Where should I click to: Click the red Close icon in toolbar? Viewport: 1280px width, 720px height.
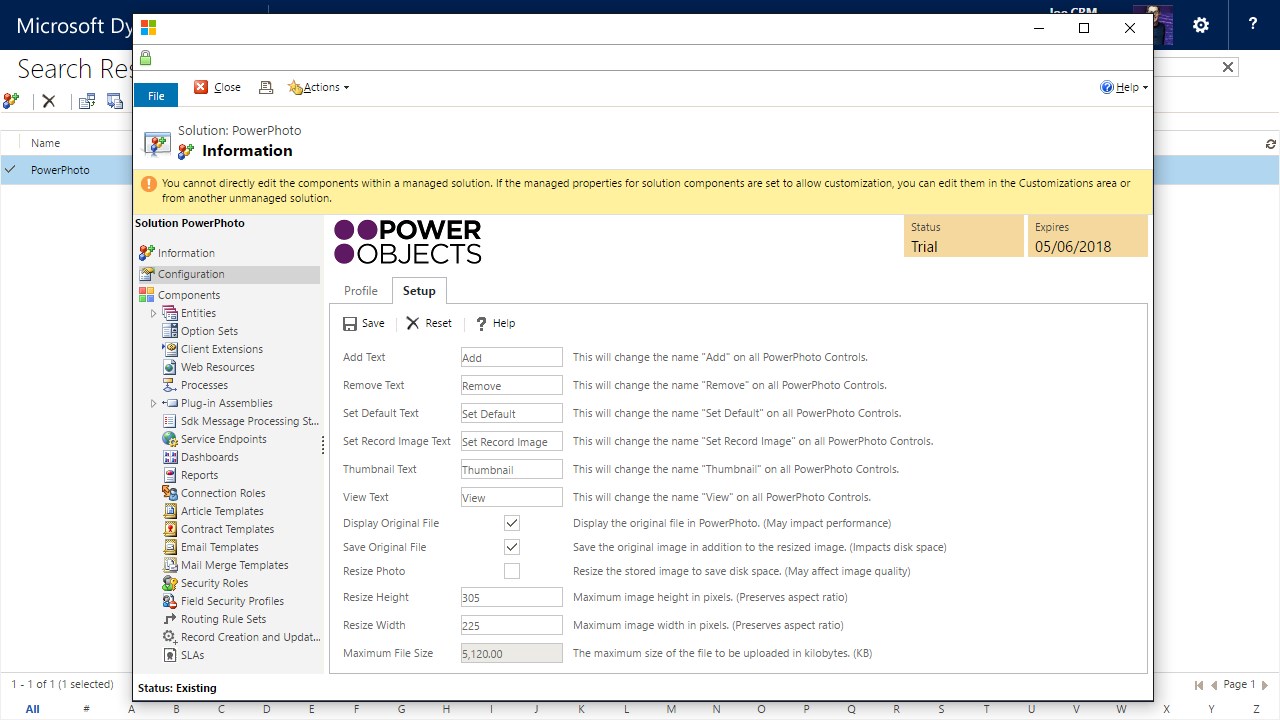(x=201, y=87)
